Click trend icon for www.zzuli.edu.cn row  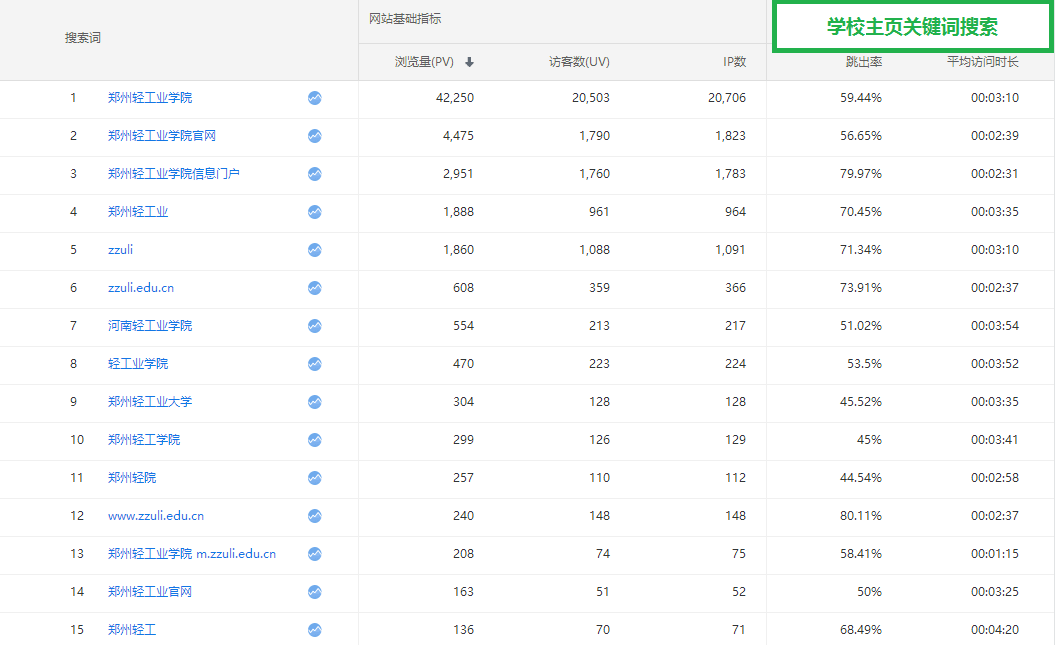click(315, 516)
